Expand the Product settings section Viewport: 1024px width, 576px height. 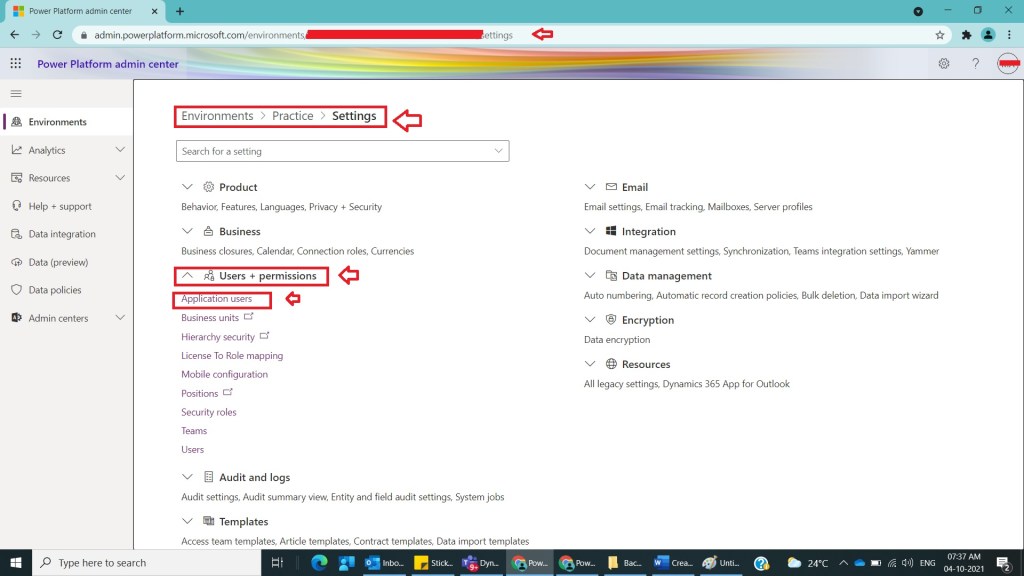[187, 187]
